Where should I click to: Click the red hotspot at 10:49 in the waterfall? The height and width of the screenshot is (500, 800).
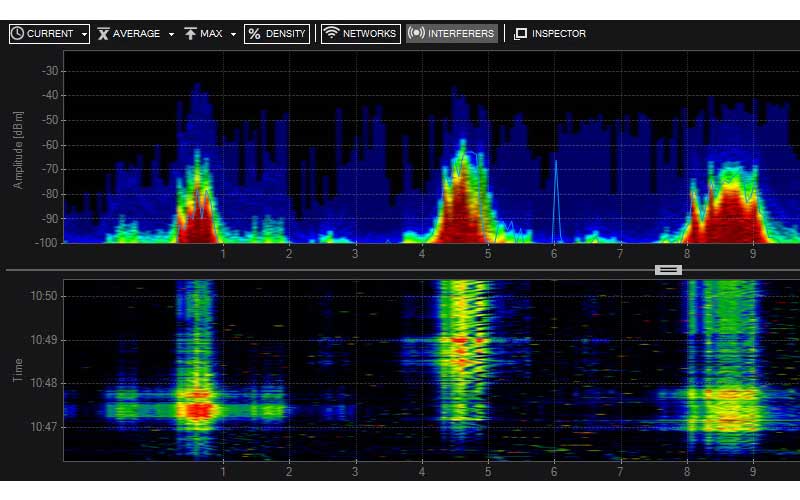[x=460, y=341]
